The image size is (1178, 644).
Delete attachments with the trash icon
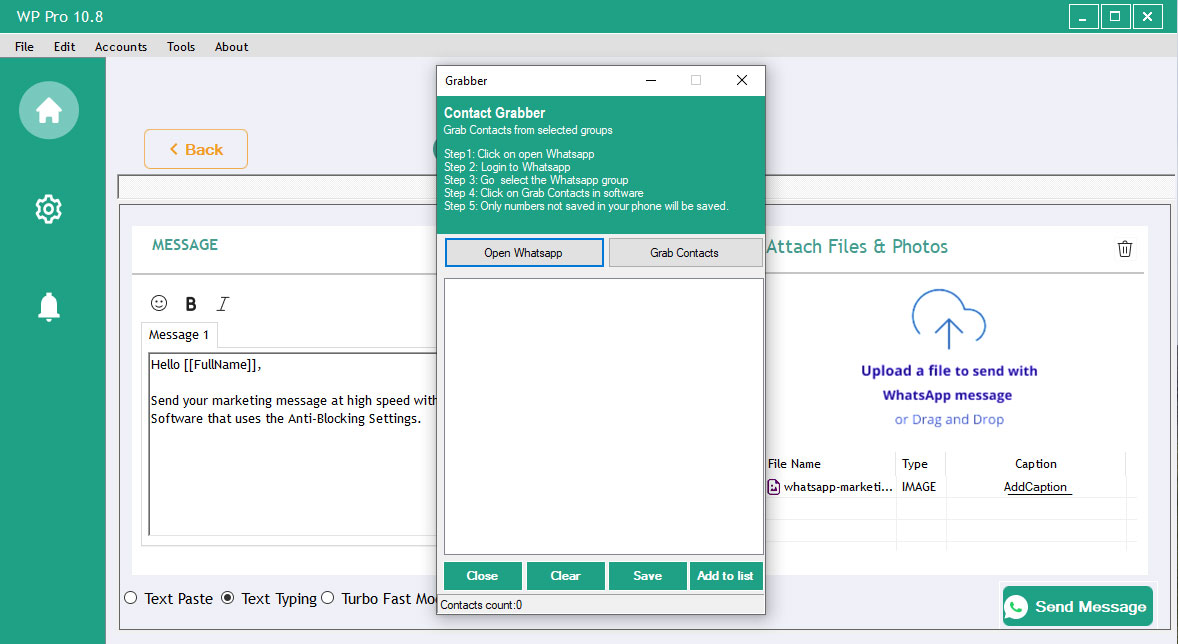(x=1125, y=249)
